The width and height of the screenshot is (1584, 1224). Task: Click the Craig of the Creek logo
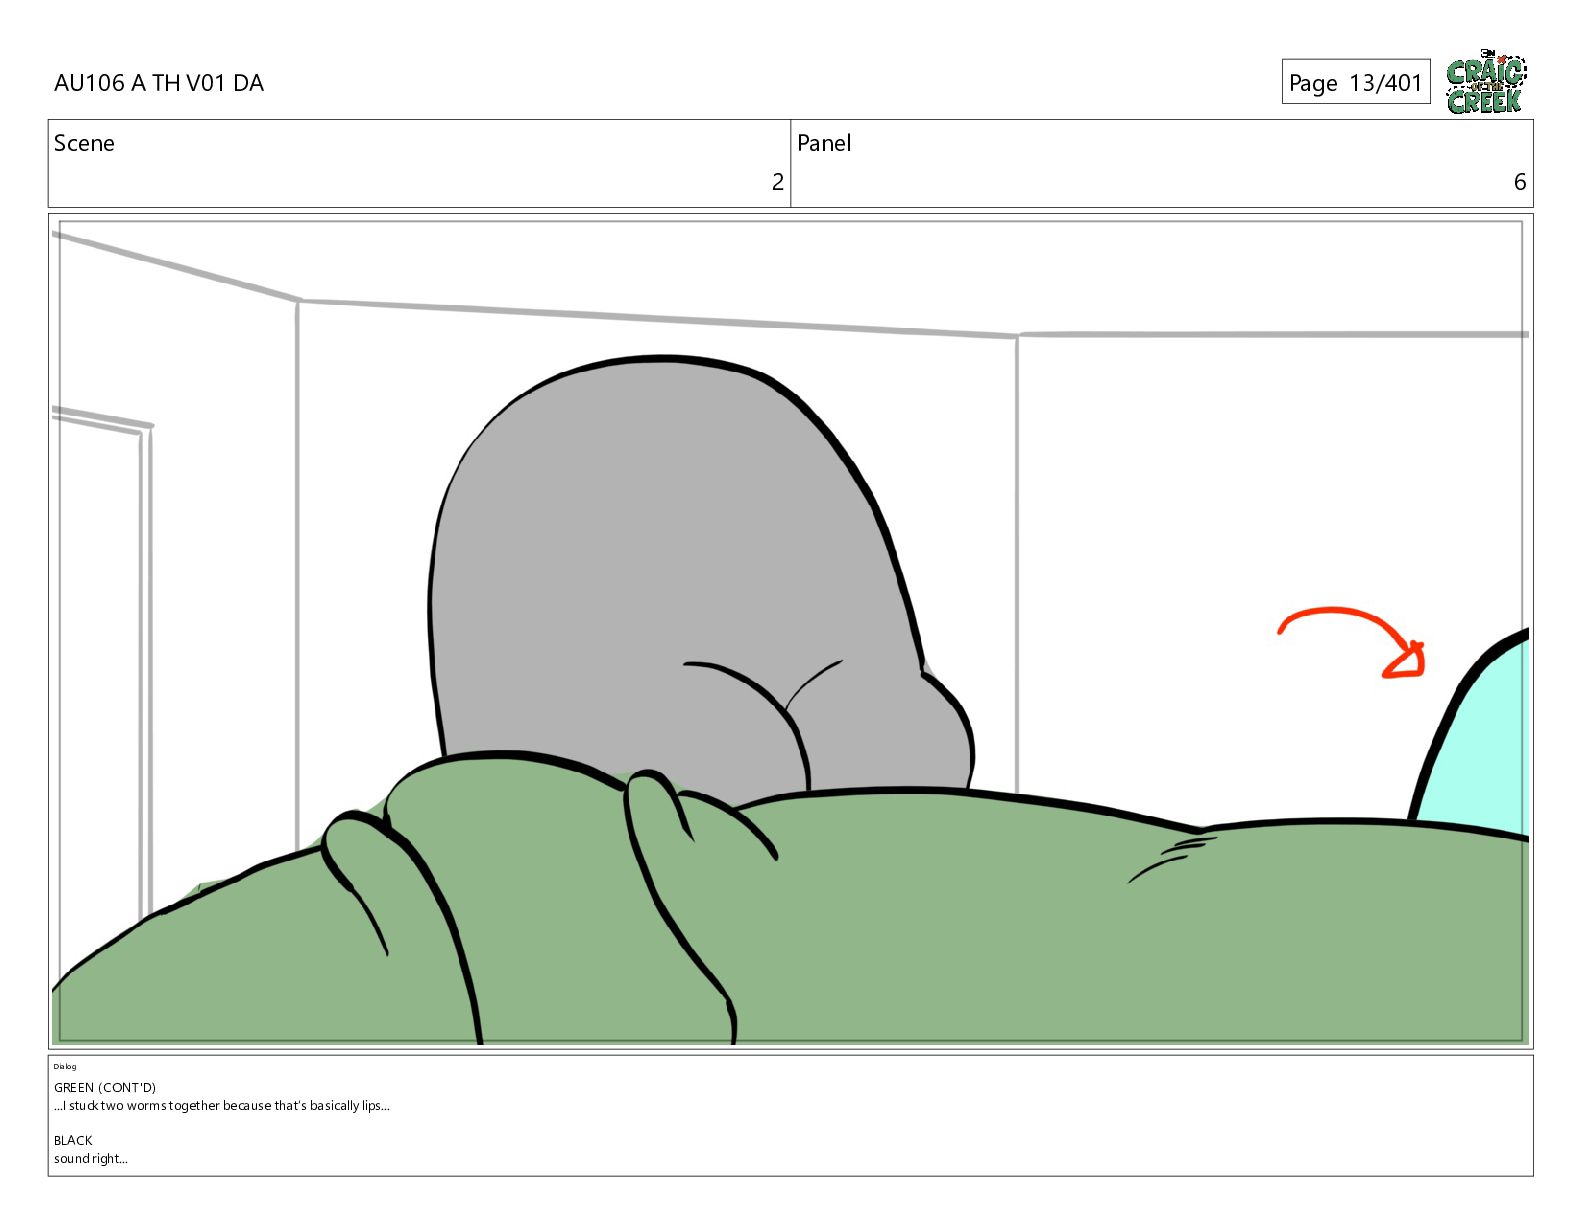1486,81
